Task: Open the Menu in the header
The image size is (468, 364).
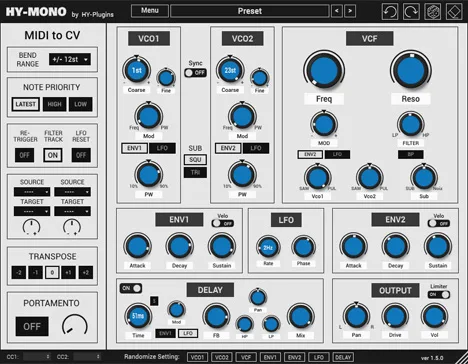Action: click(x=150, y=11)
